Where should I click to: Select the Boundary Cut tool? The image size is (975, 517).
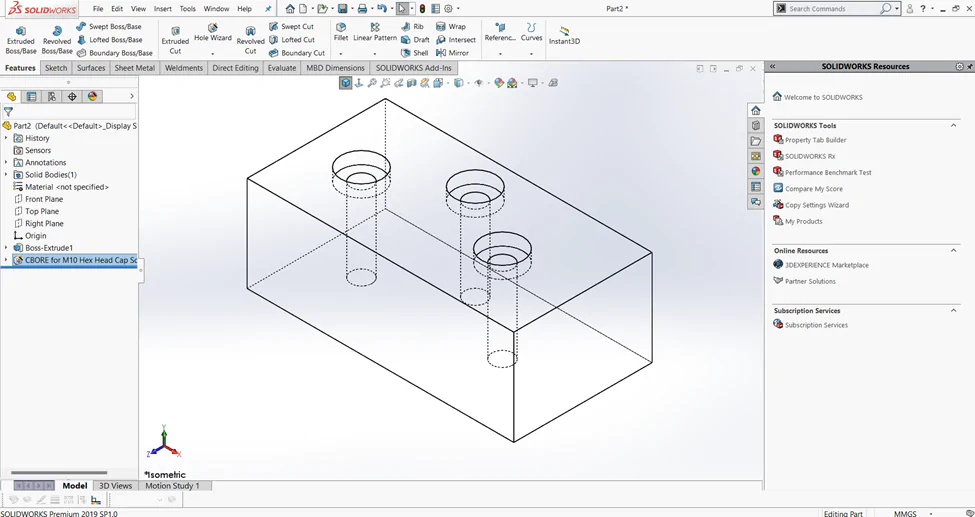point(297,53)
